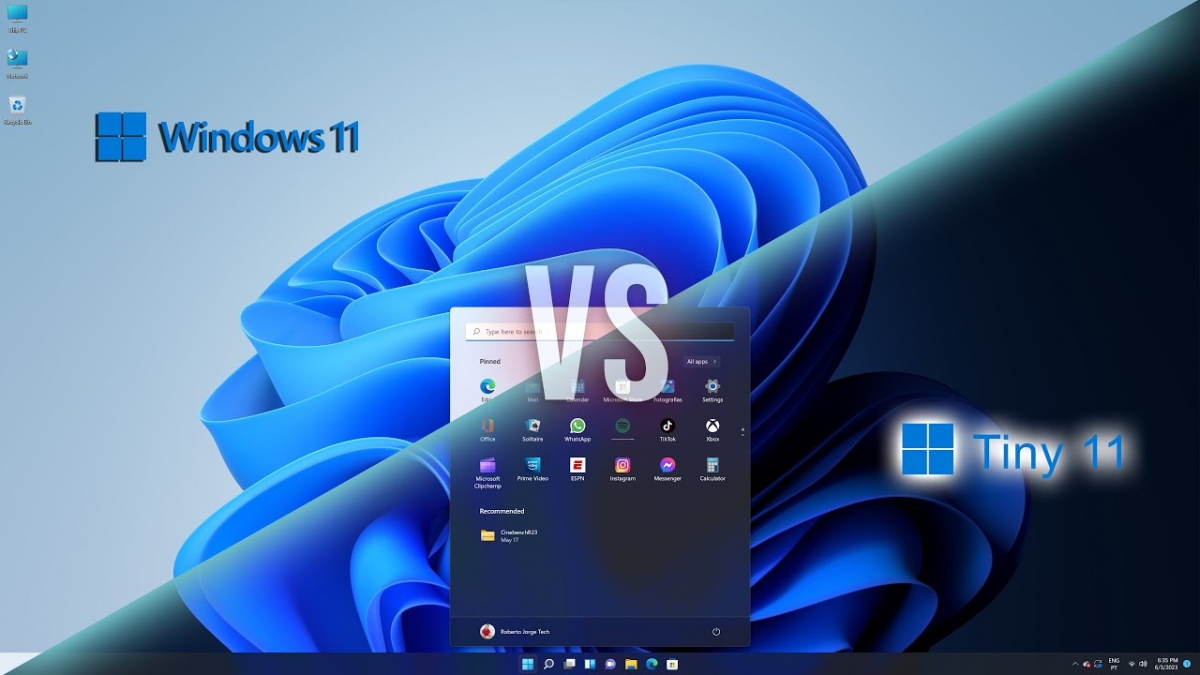Expand the All apps list
1200x675 pixels.
pyautogui.click(x=701, y=361)
